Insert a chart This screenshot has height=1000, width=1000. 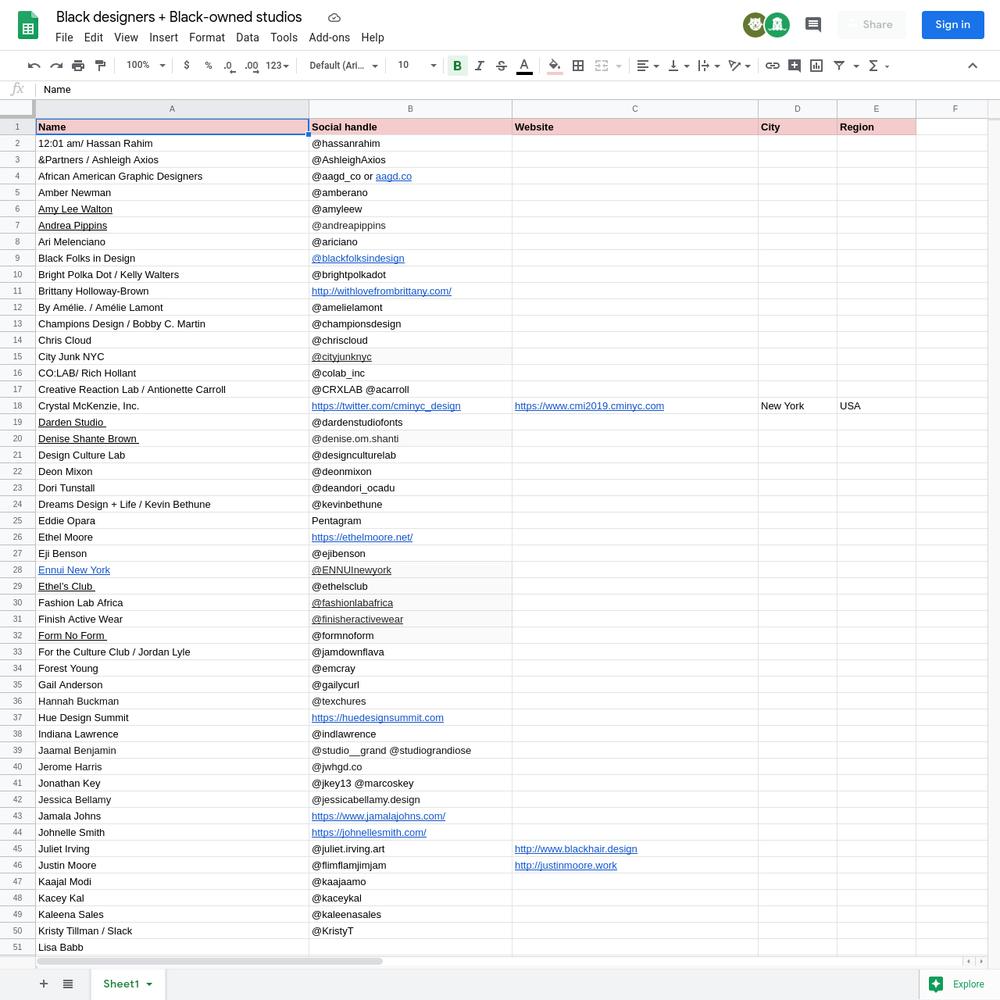(816, 66)
